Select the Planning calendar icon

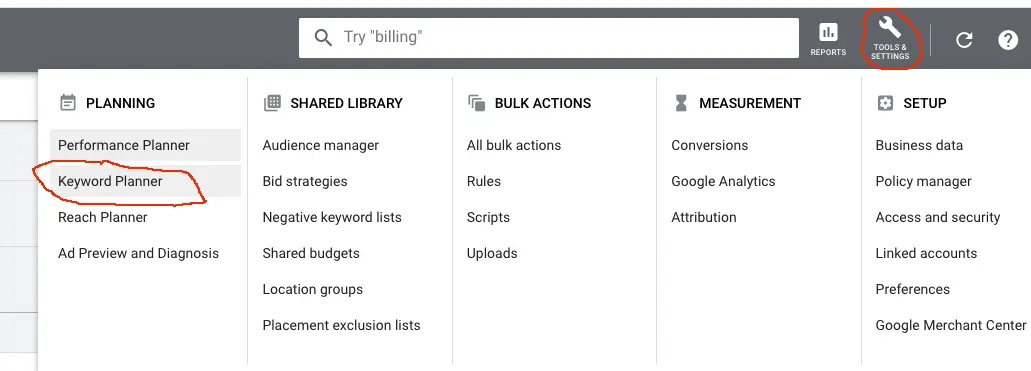click(x=68, y=103)
